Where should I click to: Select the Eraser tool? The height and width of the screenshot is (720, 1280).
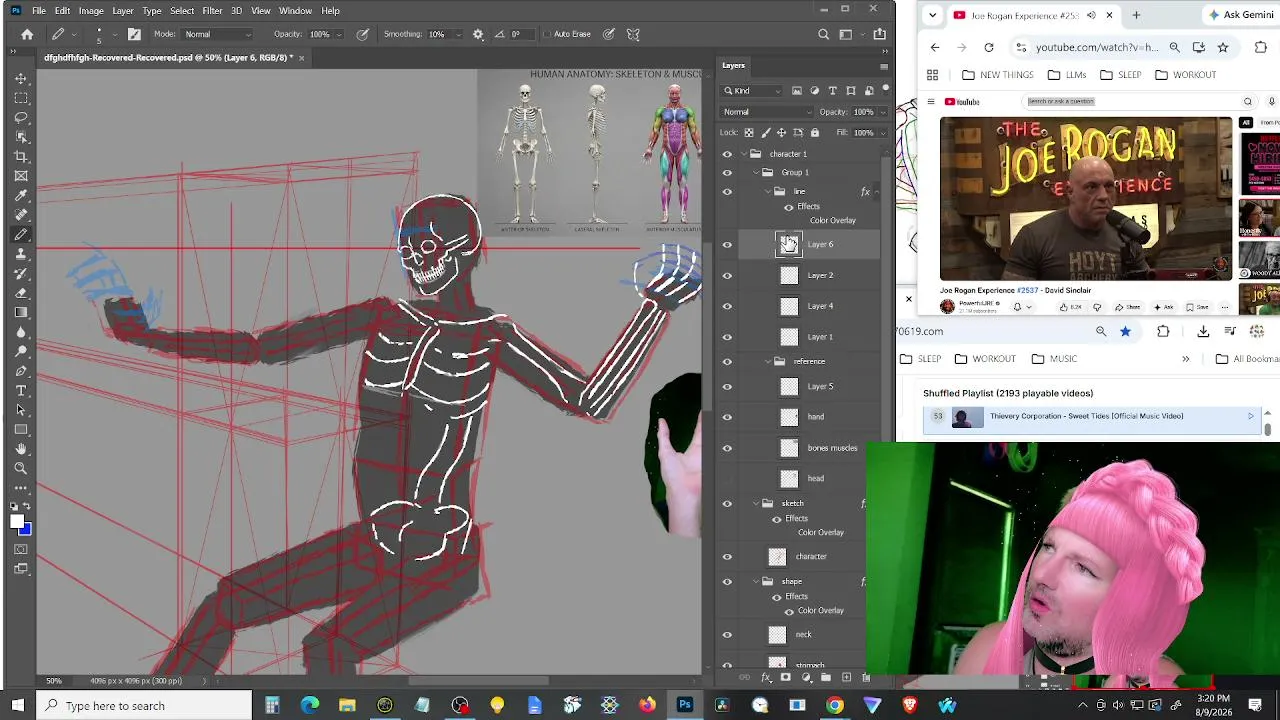pos(21,293)
